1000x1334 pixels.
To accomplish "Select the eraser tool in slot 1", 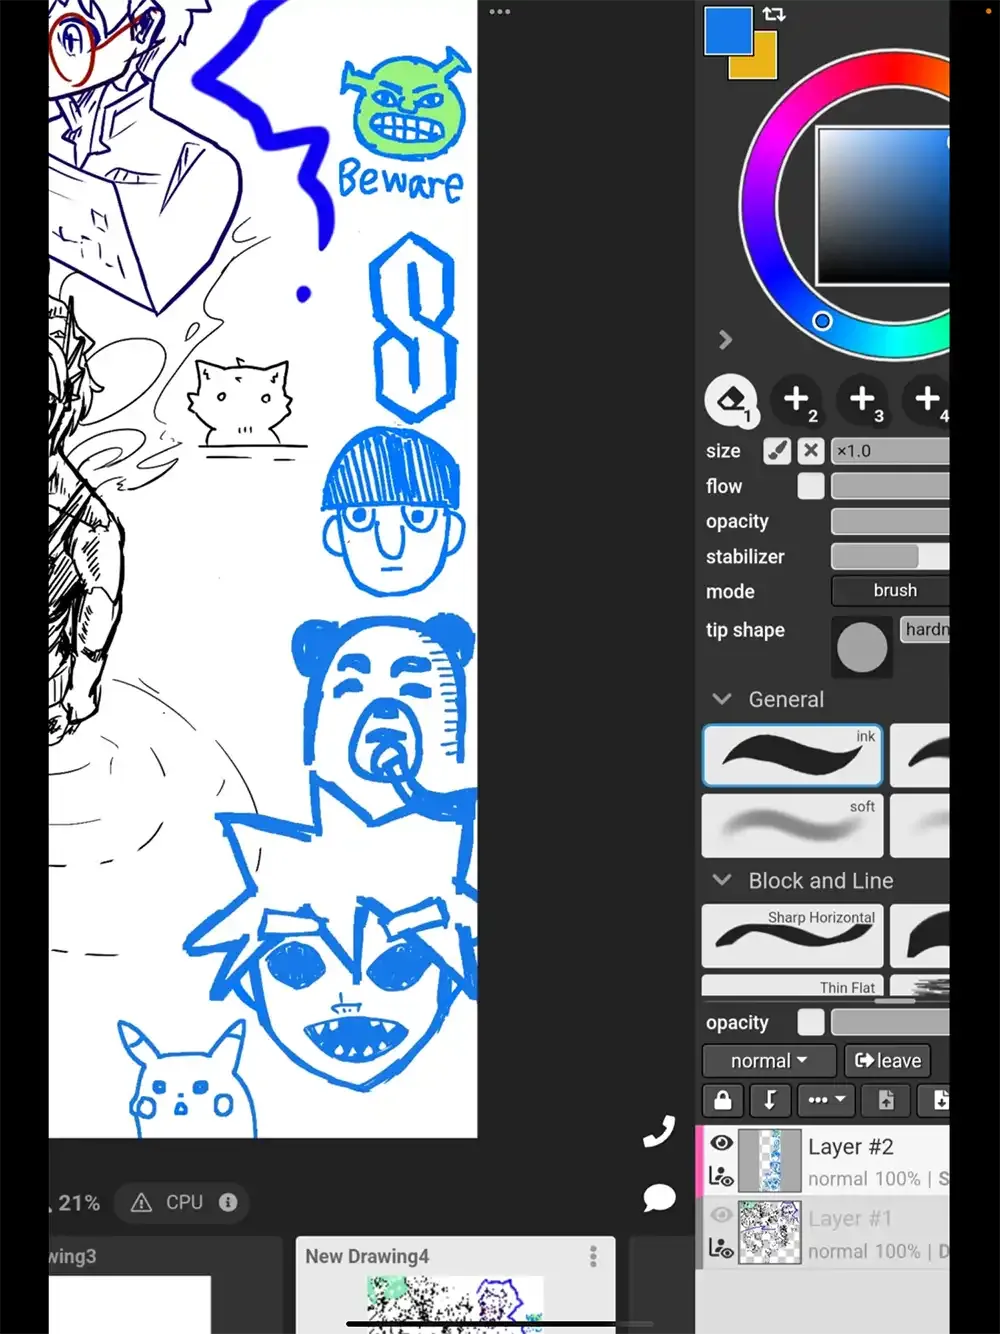I will 731,400.
